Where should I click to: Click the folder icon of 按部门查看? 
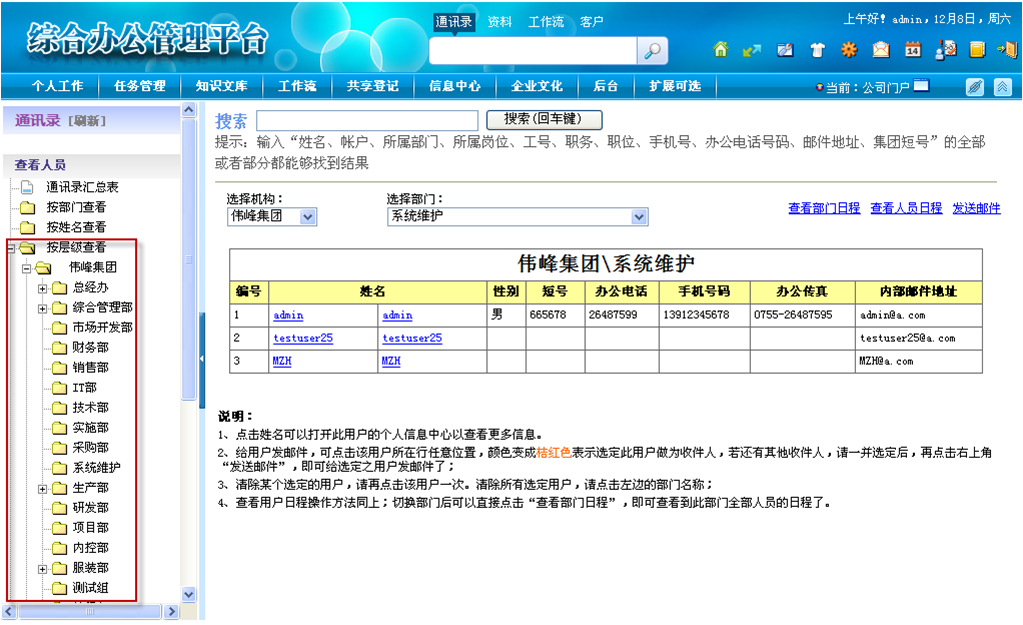[x=27, y=207]
